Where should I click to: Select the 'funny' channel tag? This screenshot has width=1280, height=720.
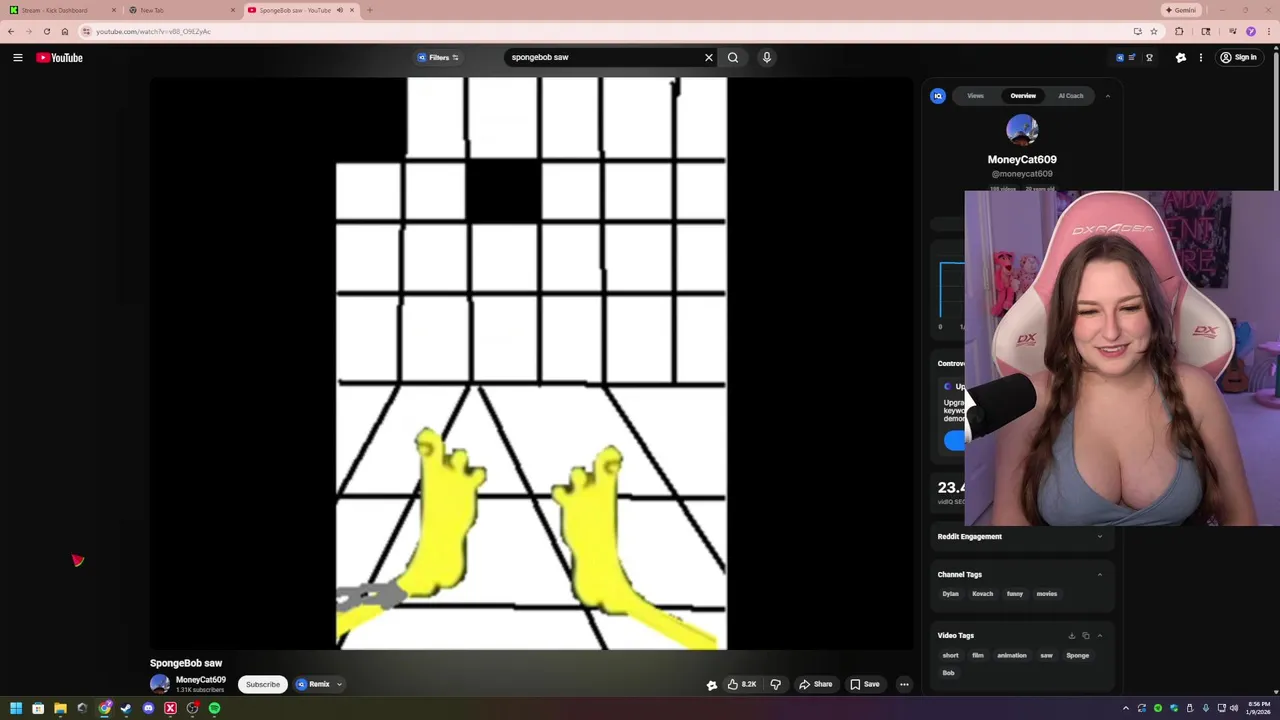point(1015,594)
